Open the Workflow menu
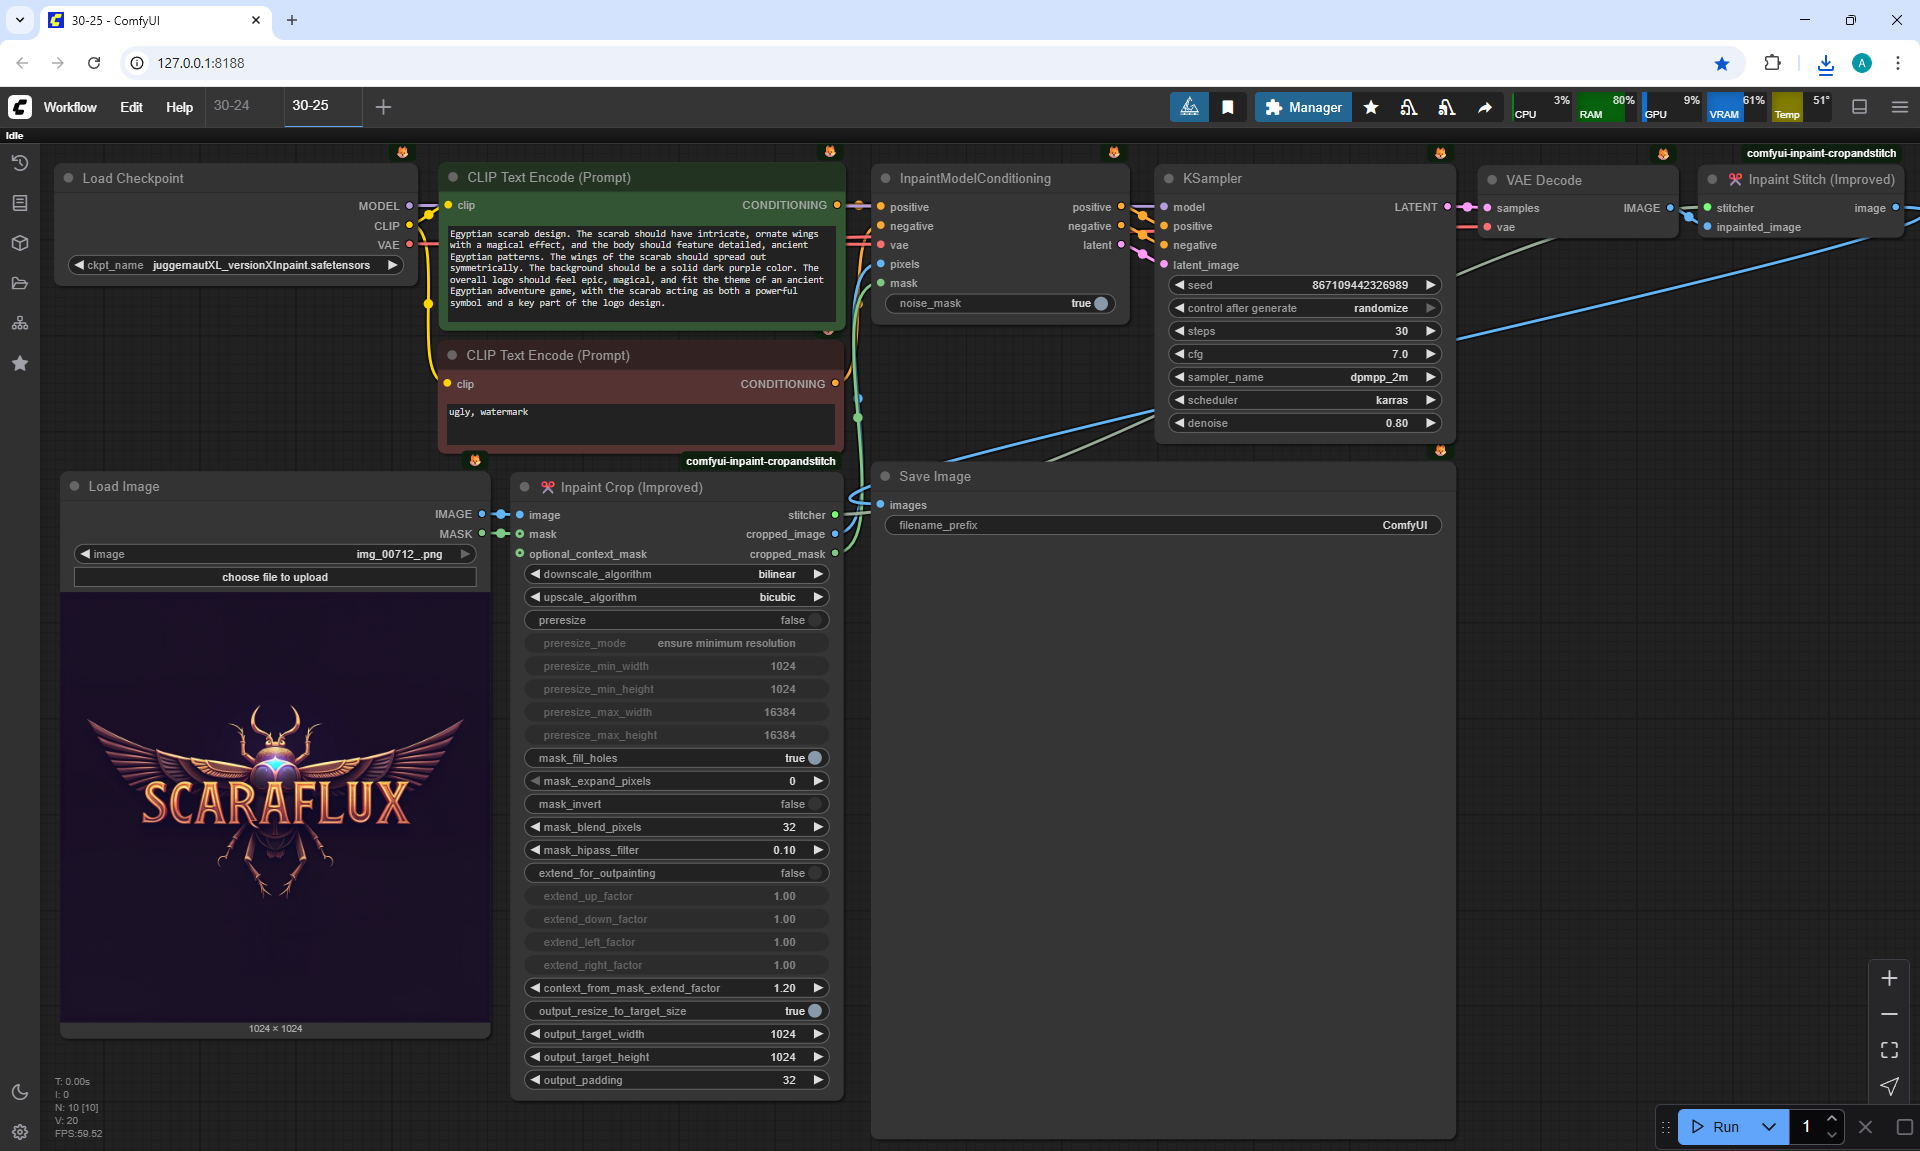Viewport: 1920px width, 1151px height. (70, 107)
